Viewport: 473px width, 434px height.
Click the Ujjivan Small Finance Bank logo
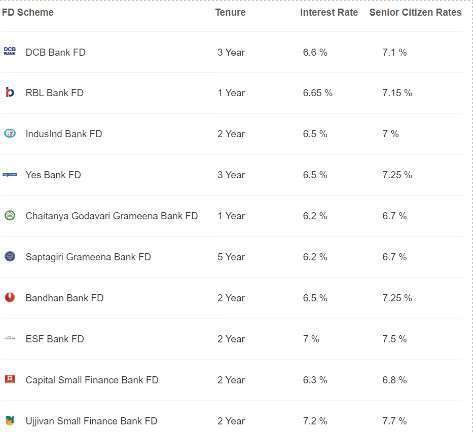coord(10,420)
